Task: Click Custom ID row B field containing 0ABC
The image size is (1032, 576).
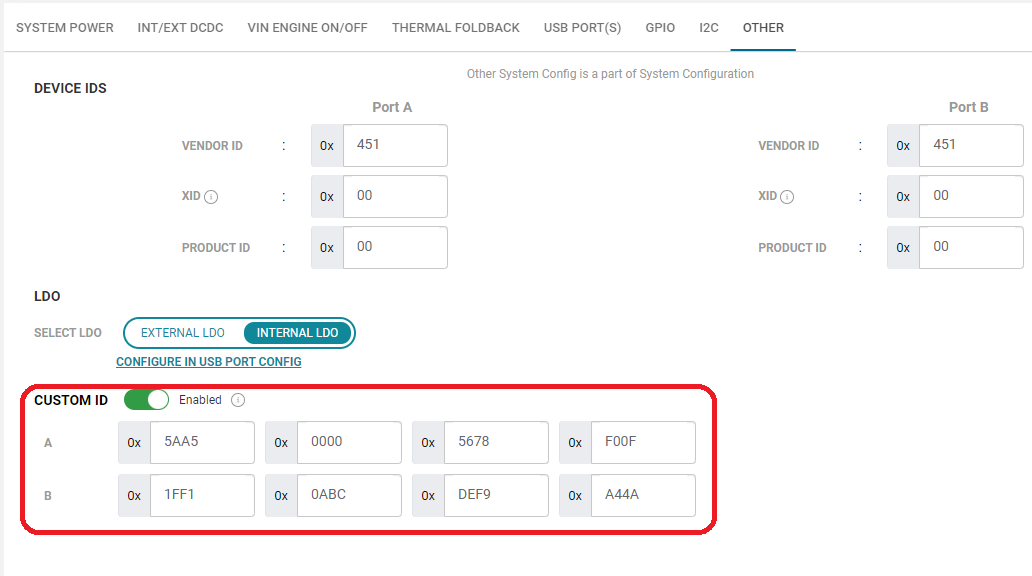Action: point(348,495)
